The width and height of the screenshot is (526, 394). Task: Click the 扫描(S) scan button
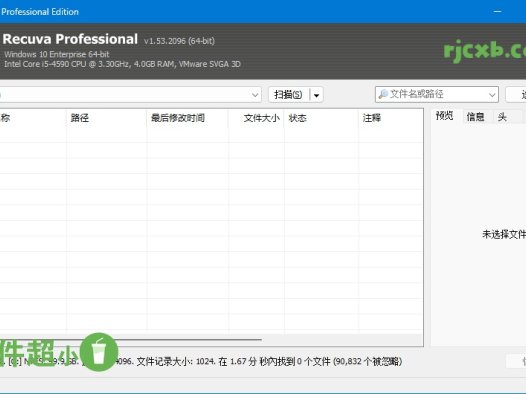click(288, 95)
